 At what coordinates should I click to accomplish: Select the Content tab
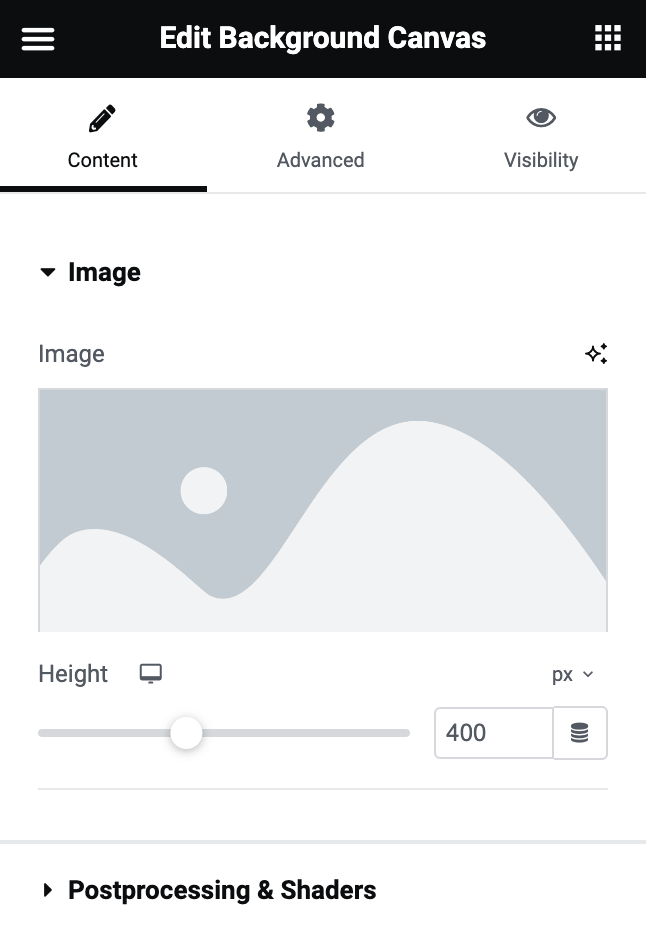click(x=103, y=135)
